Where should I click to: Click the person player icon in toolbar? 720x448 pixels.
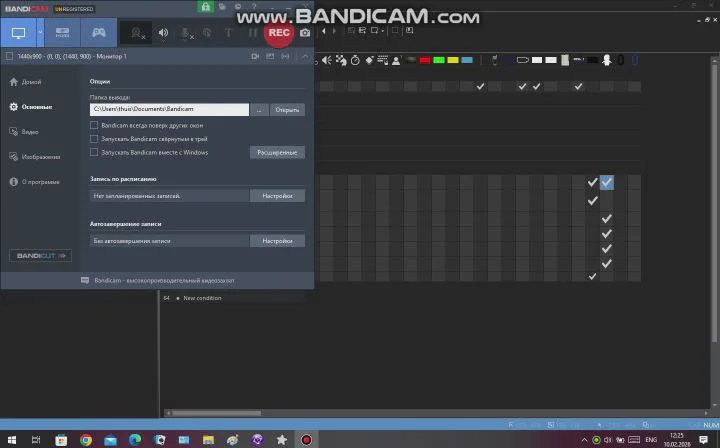pos(396,60)
